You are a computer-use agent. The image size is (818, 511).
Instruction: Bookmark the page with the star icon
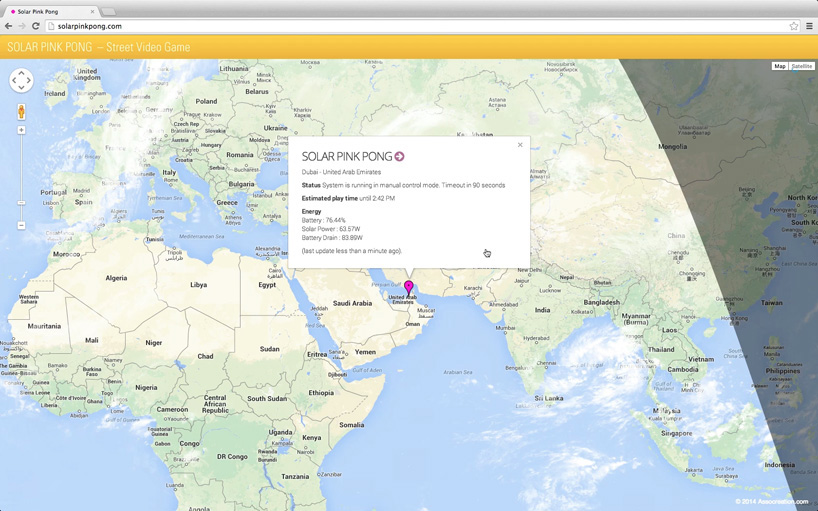point(794,26)
